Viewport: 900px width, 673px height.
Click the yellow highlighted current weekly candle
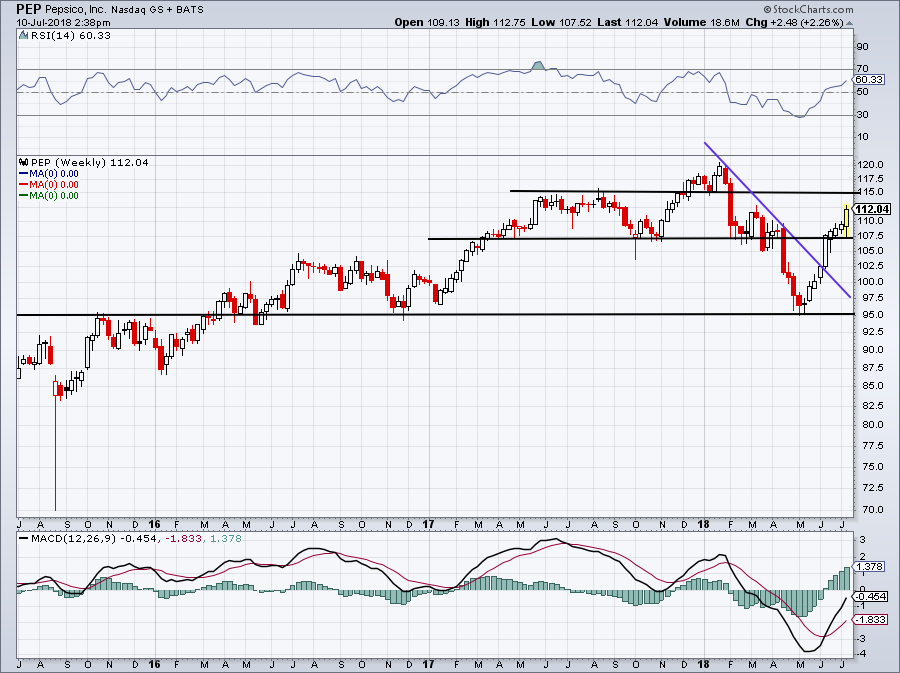847,221
